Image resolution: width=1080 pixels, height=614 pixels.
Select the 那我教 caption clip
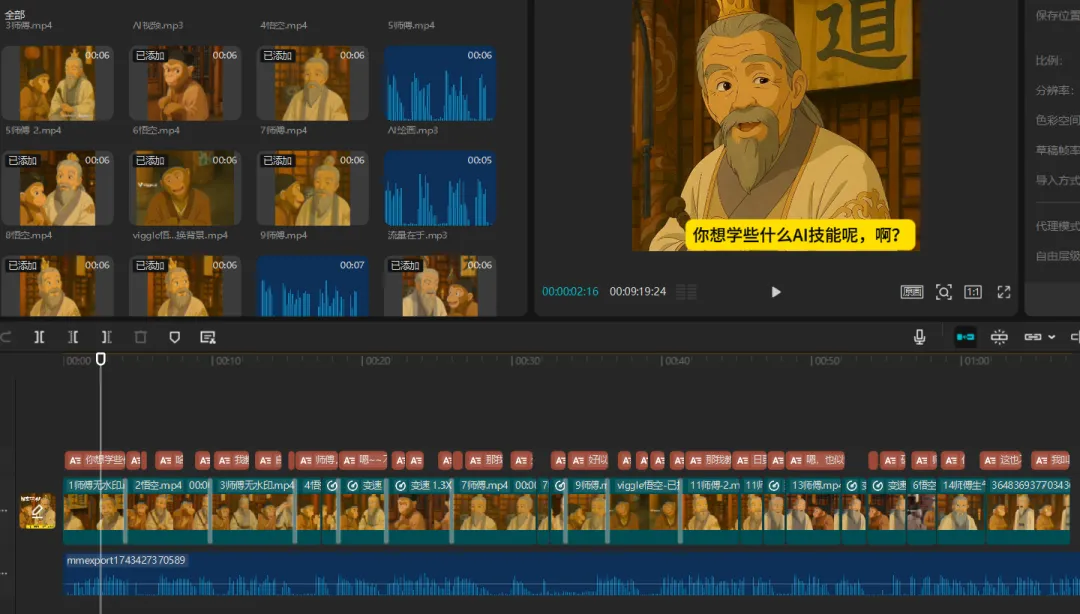709,460
